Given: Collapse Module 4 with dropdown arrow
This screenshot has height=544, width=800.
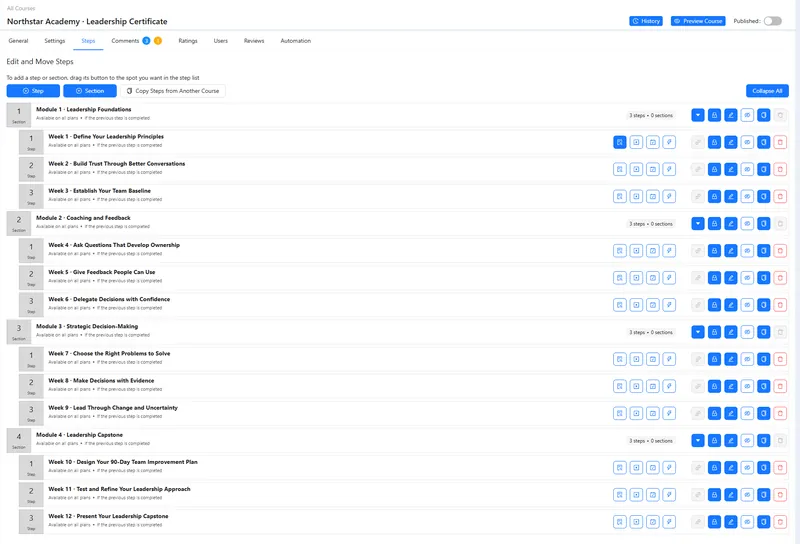Looking at the screenshot, I should (697, 440).
